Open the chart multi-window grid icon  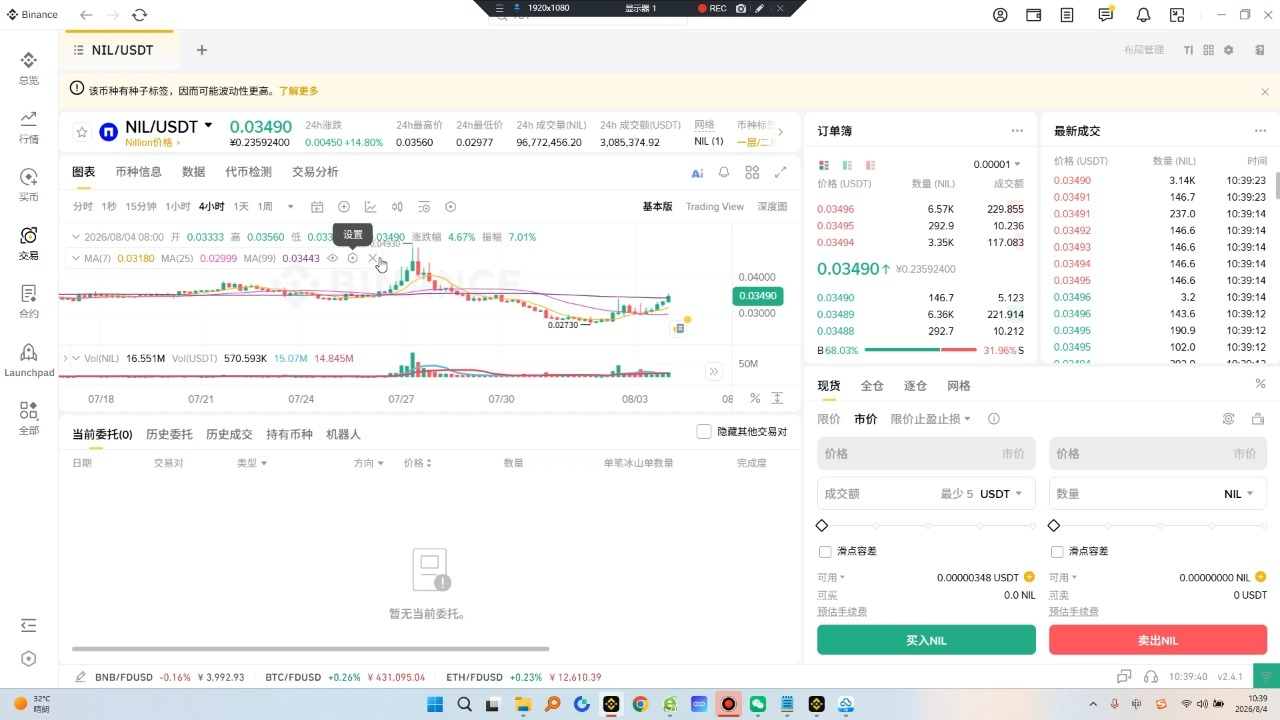(x=752, y=172)
